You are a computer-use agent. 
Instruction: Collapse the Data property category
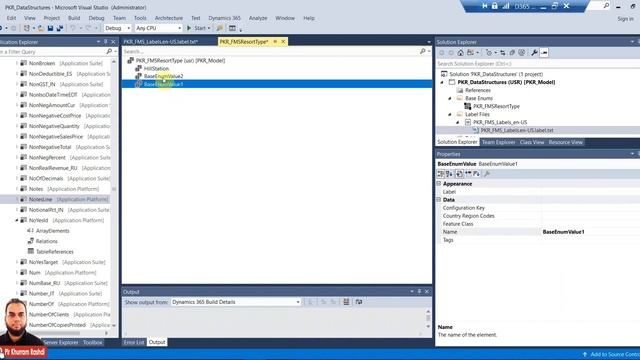439,200
